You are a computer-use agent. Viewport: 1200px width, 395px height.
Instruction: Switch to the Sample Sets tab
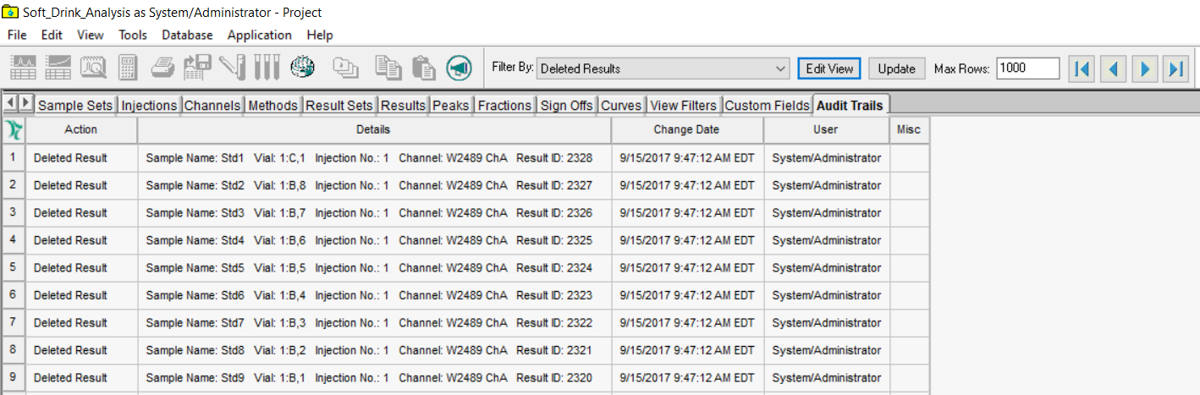point(76,105)
